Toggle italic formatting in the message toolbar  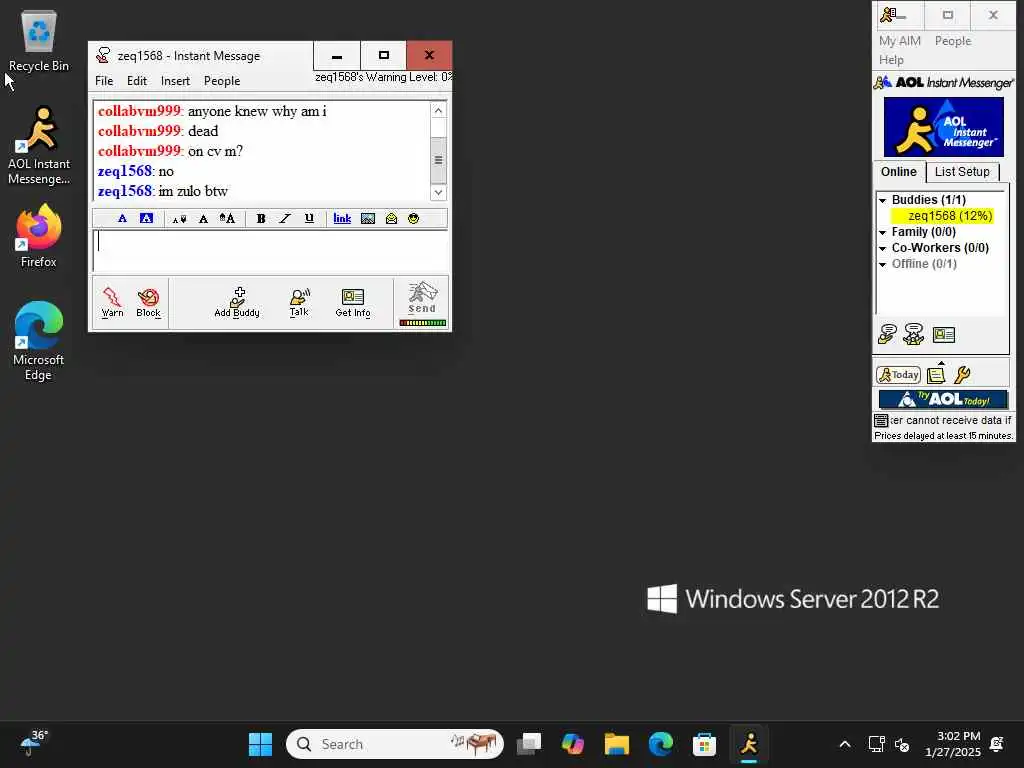point(285,219)
